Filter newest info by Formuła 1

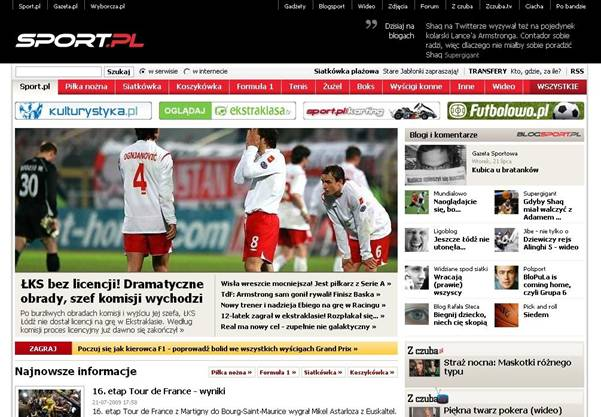278,372
